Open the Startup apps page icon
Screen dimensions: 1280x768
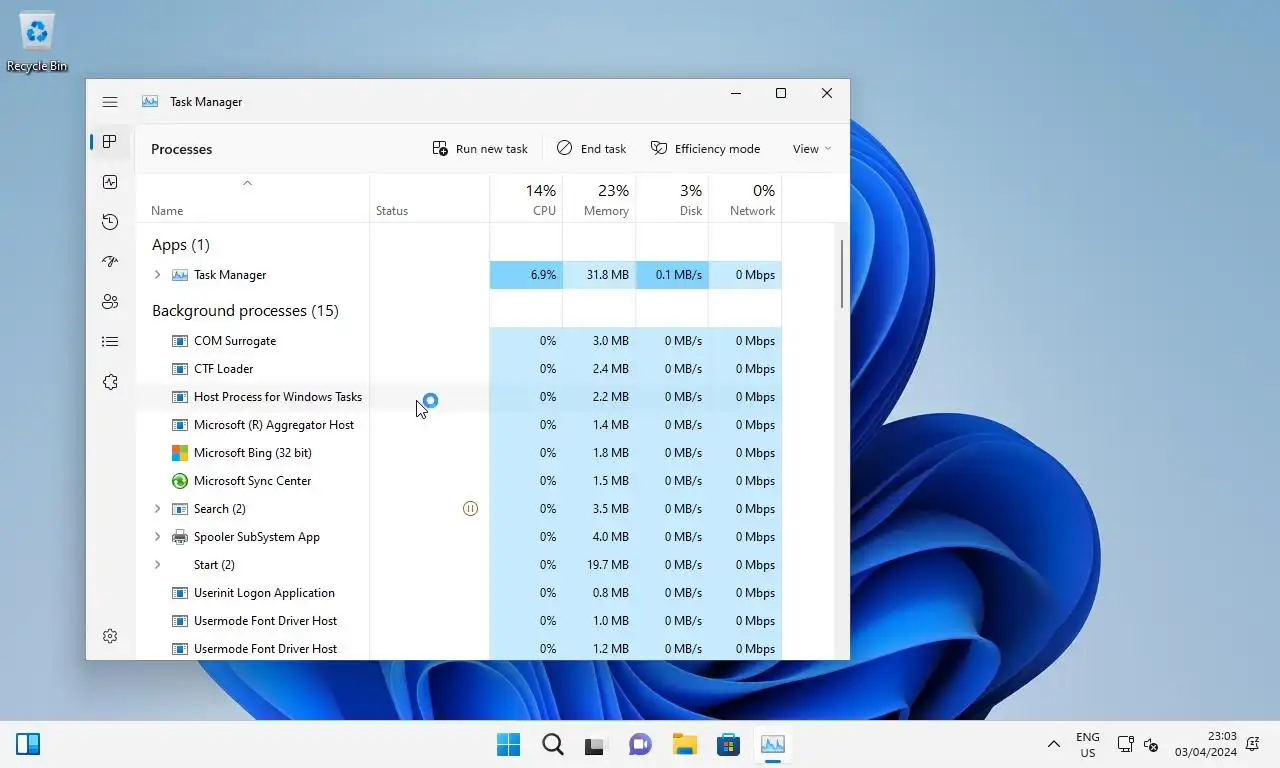(110, 262)
